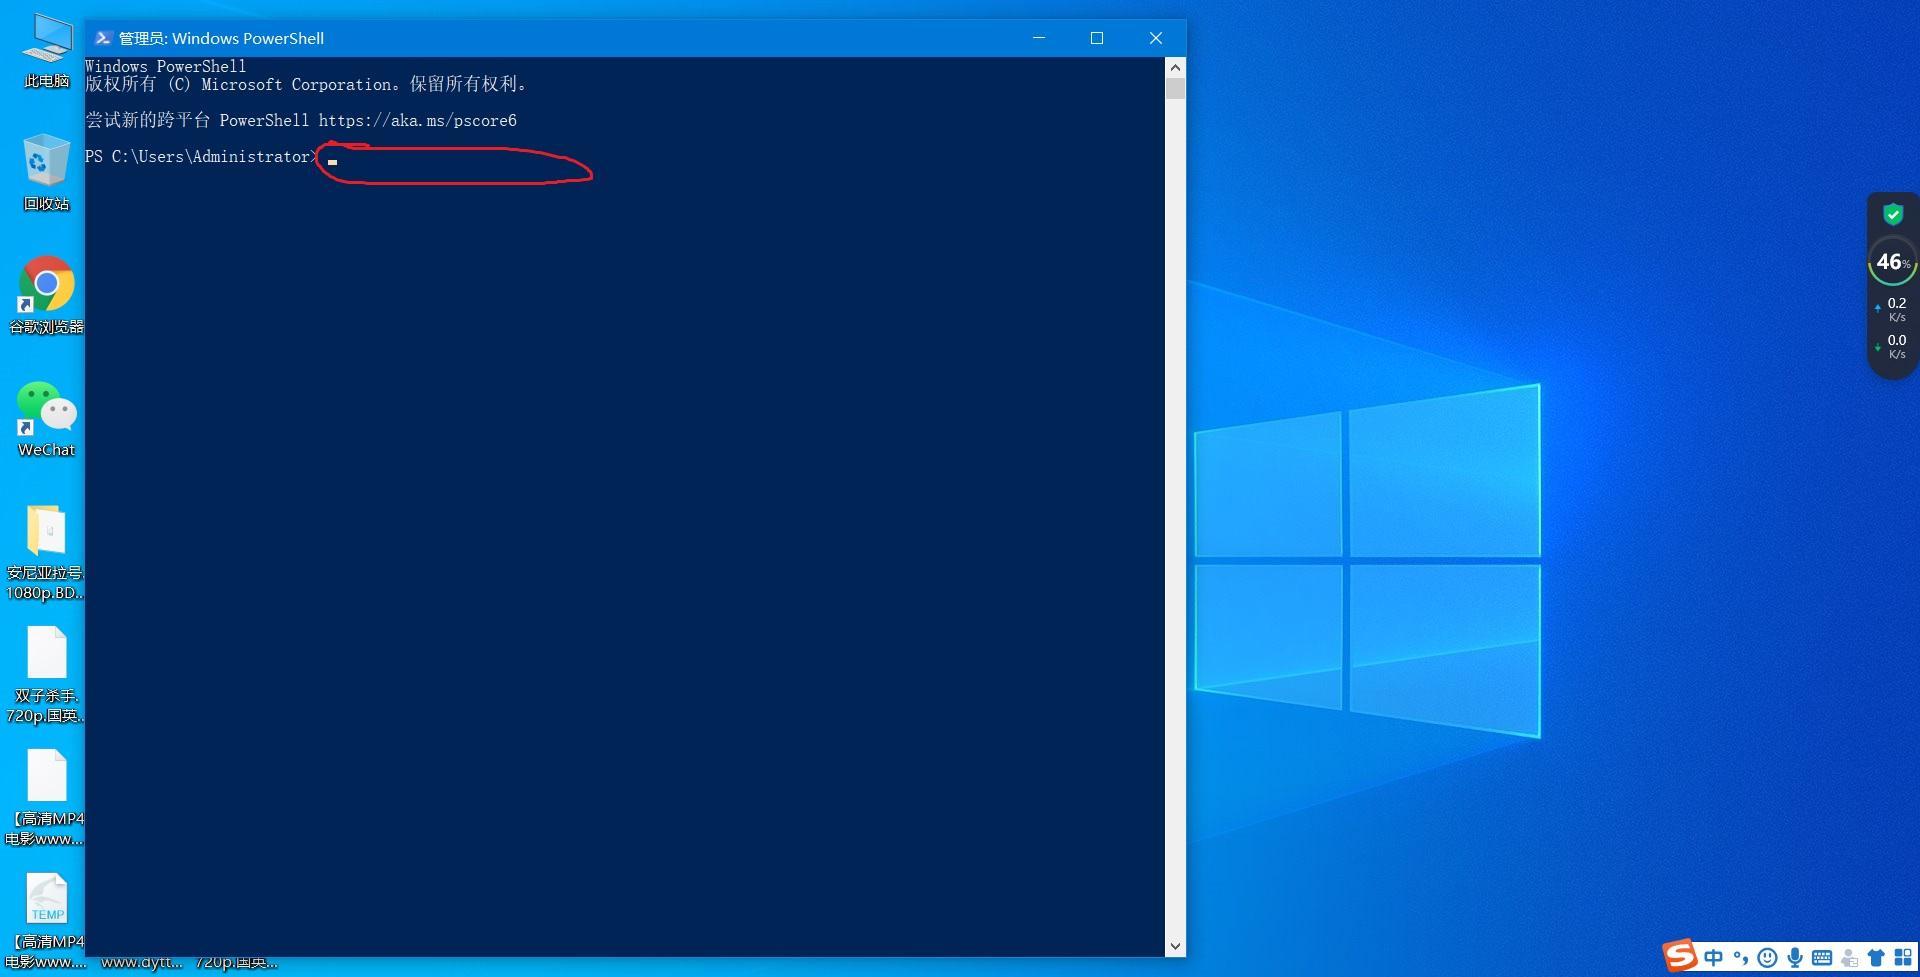Screen dimensions: 1920x977
Task: Click the PowerShell icon in the title bar
Action: (102, 38)
